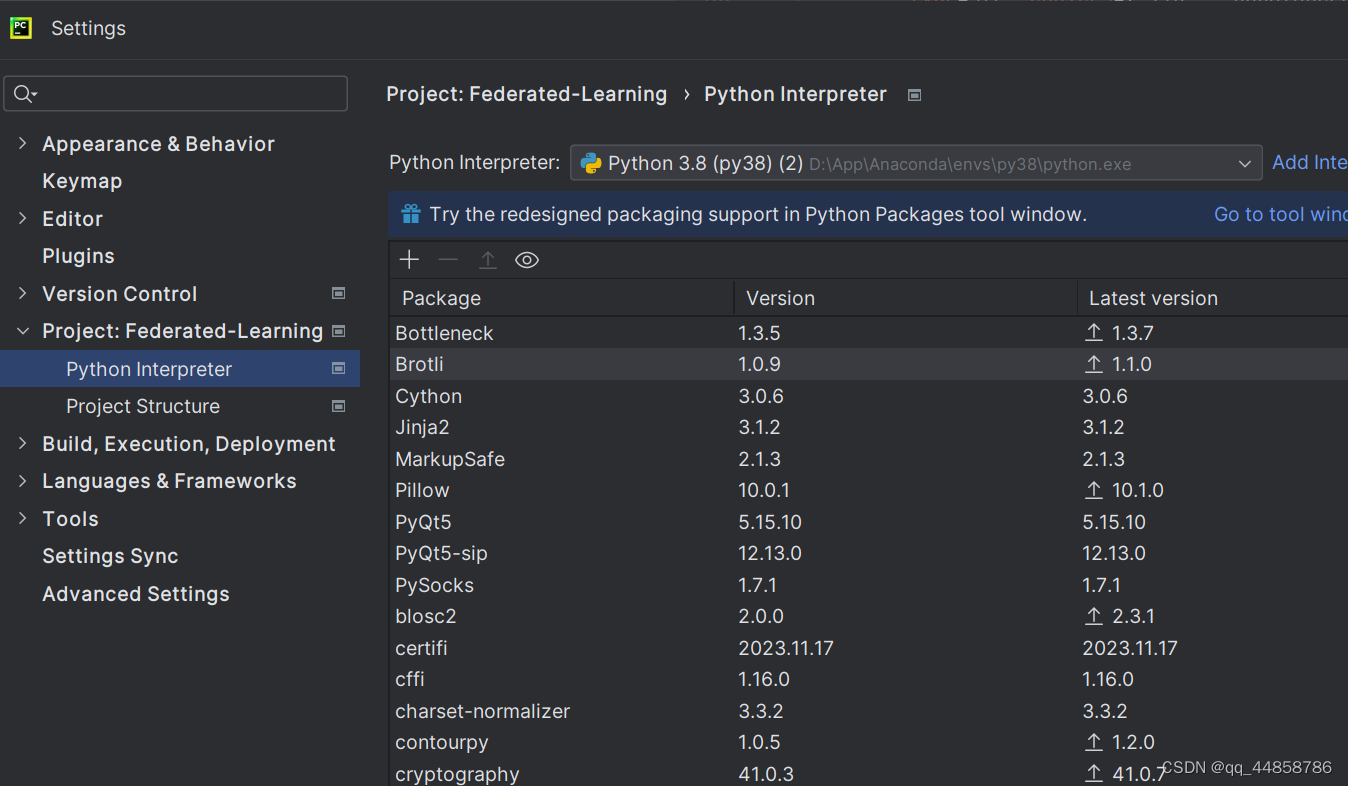Toggle the eye icon for early releases
Screen dimensions: 1348x786
click(527, 260)
